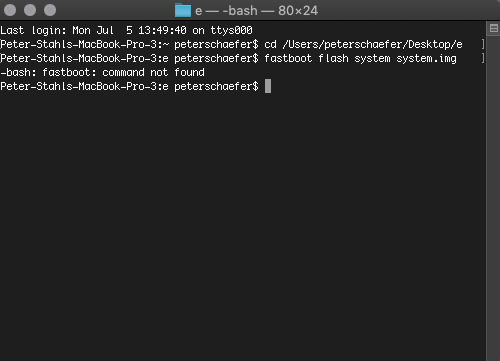Image resolution: width=500 pixels, height=361 pixels.
Task: Click the 13:49:40 timestamp in login line
Action: [162, 30]
